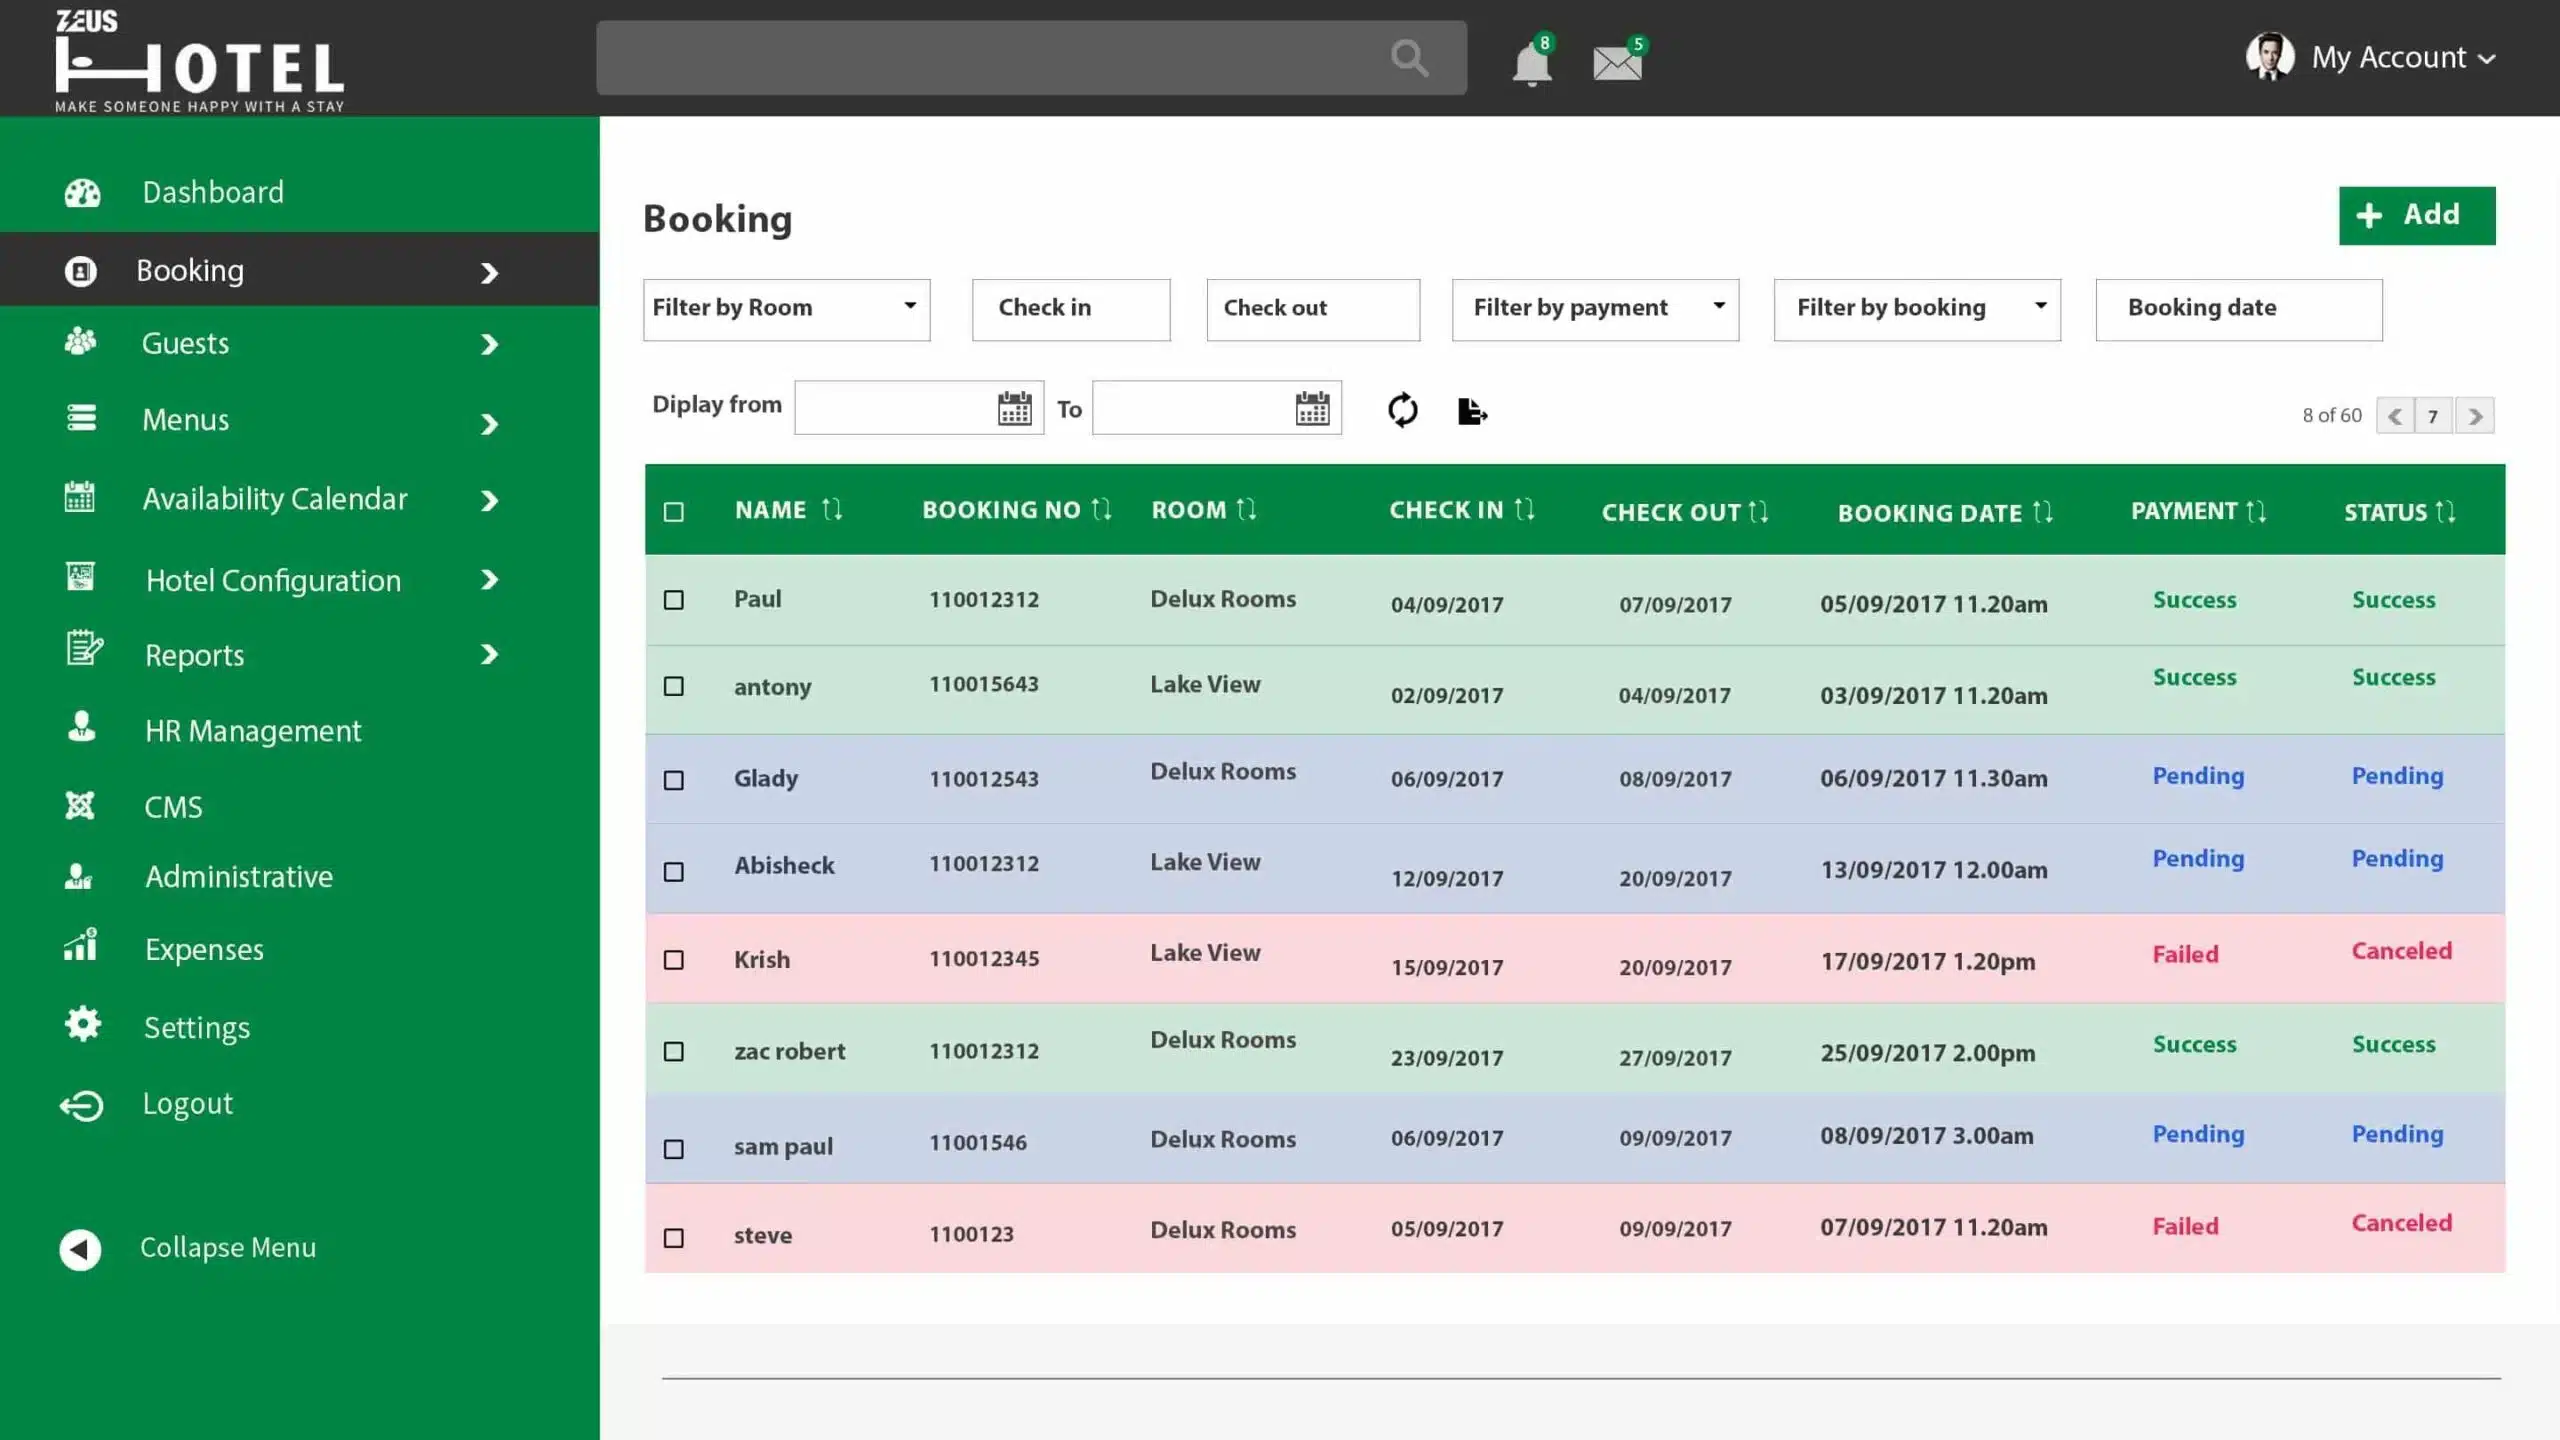The height and width of the screenshot is (1440, 2560).
Task: Open the mail envelope icon
Action: [x=1616, y=63]
